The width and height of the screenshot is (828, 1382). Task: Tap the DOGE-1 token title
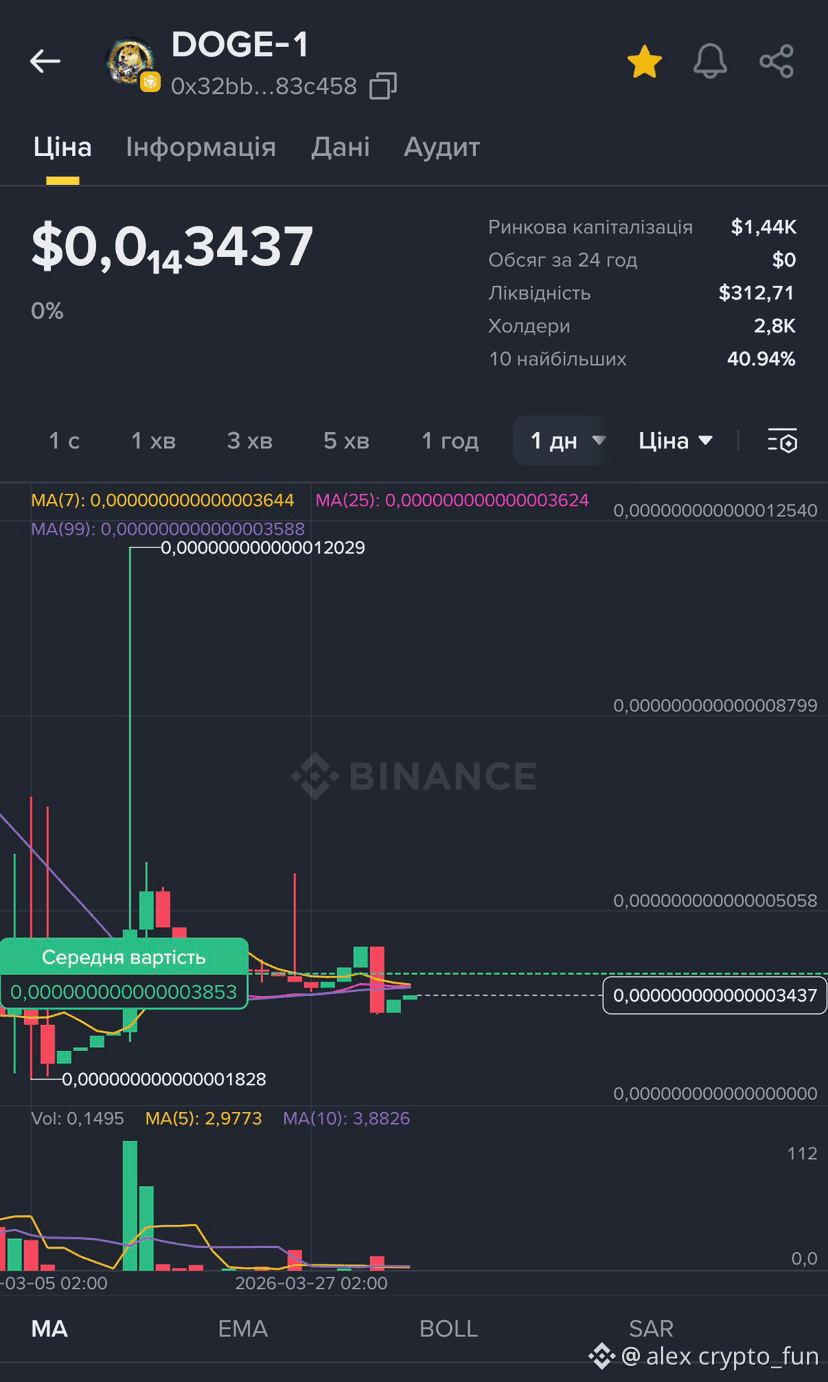pos(240,45)
